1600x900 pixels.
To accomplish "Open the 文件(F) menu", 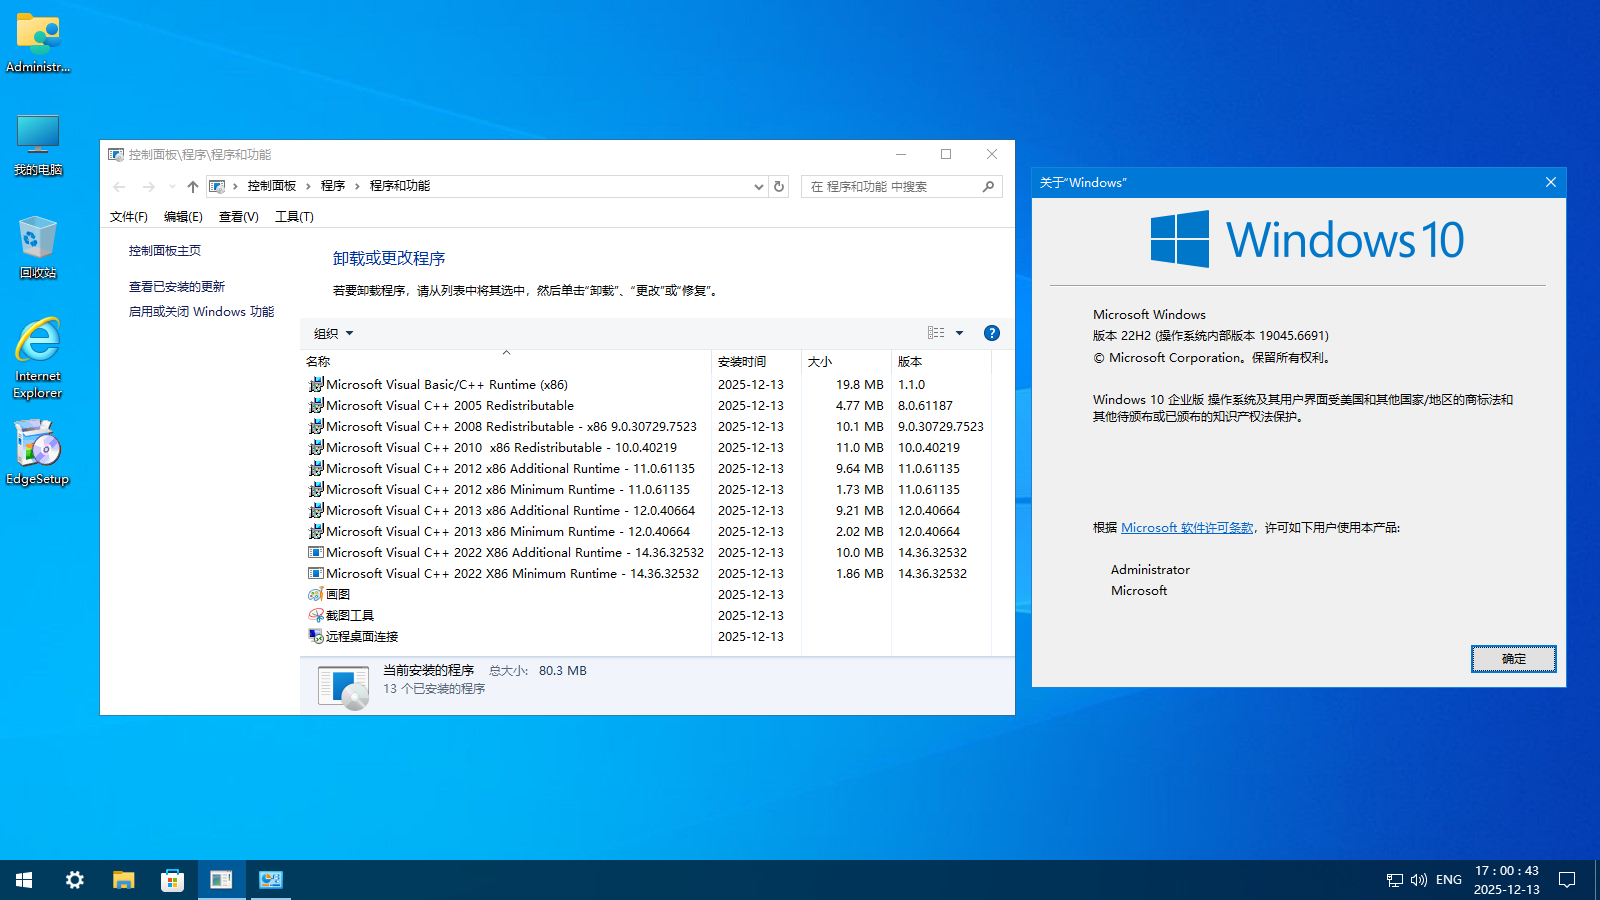I will tap(129, 217).
